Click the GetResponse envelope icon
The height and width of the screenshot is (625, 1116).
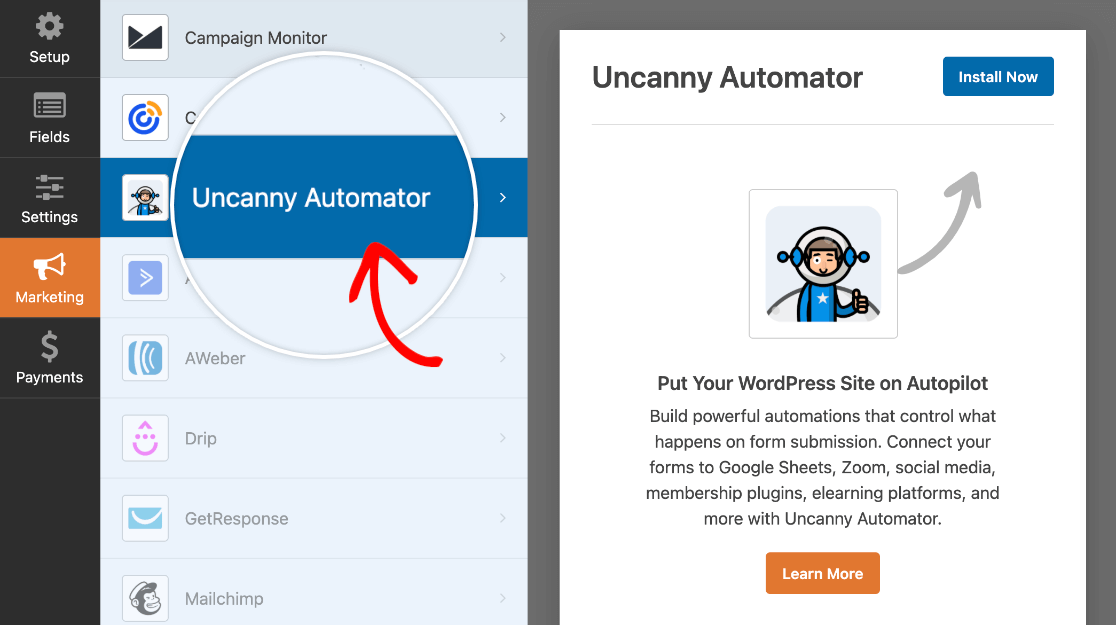(x=145, y=518)
